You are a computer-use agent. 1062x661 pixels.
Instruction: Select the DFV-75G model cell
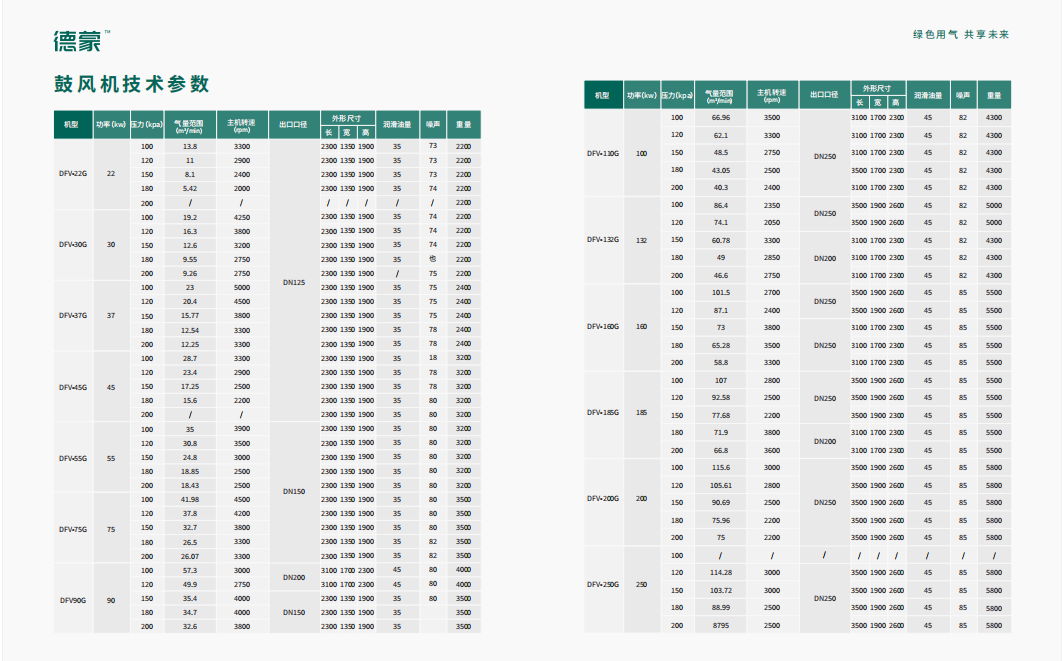click(73, 529)
